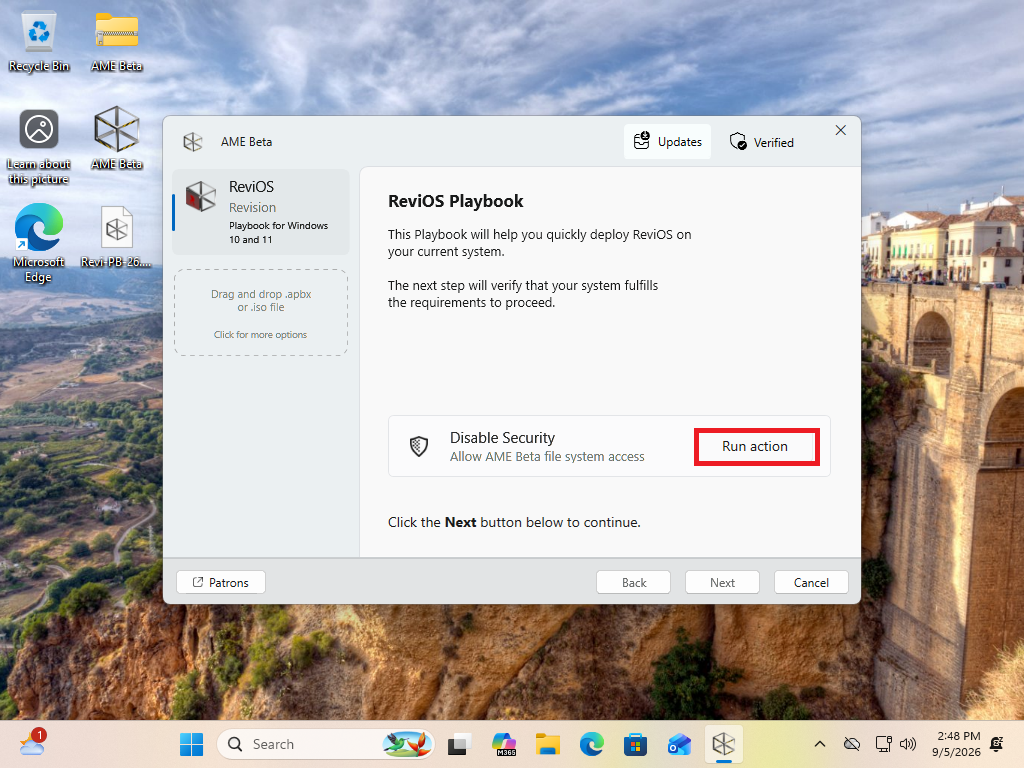Screen dimensions: 1024x768
Task: Click the AME Beta logo in title bar
Action: click(193, 142)
